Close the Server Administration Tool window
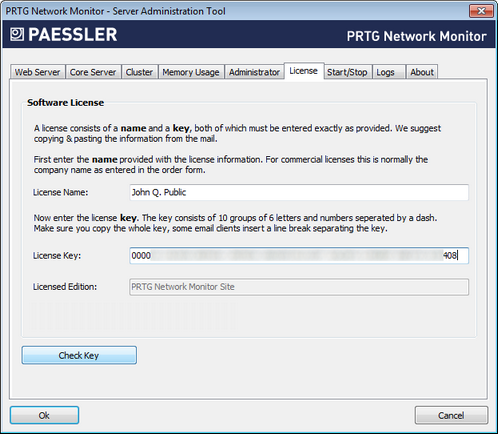Screen dimensions: 498x434 point(481,11)
